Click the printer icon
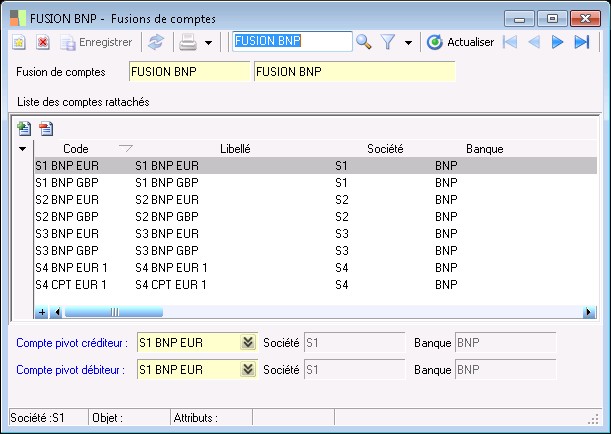This screenshot has height=434, width=611. click(188, 42)
